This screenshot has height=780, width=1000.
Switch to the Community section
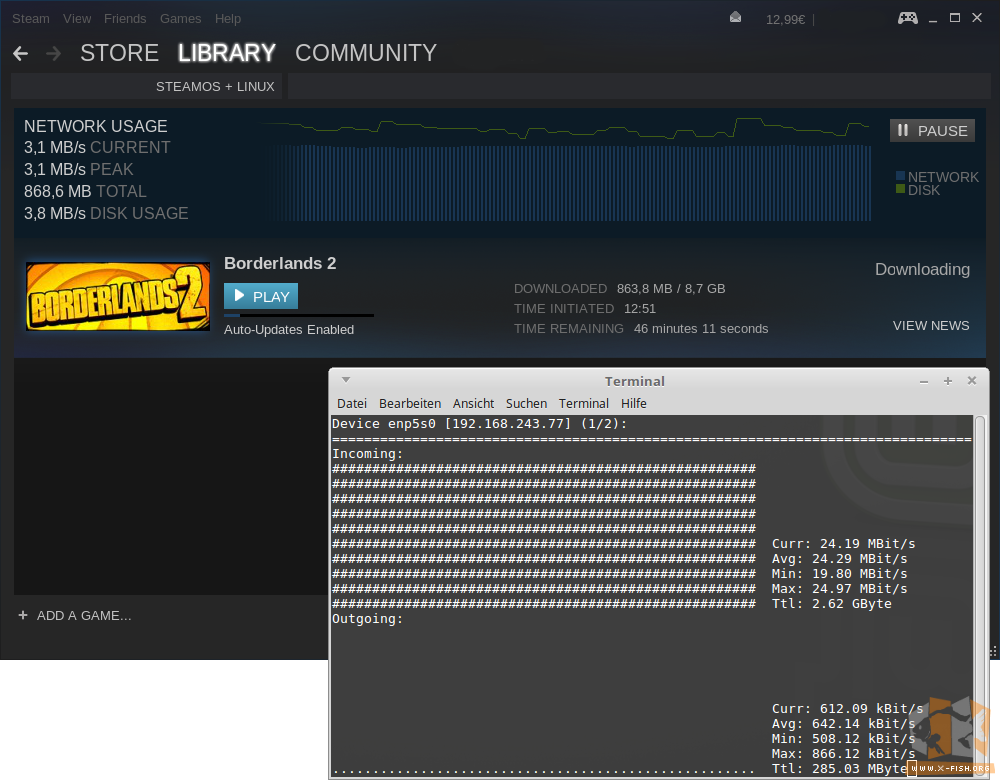(x=365, y=53)
